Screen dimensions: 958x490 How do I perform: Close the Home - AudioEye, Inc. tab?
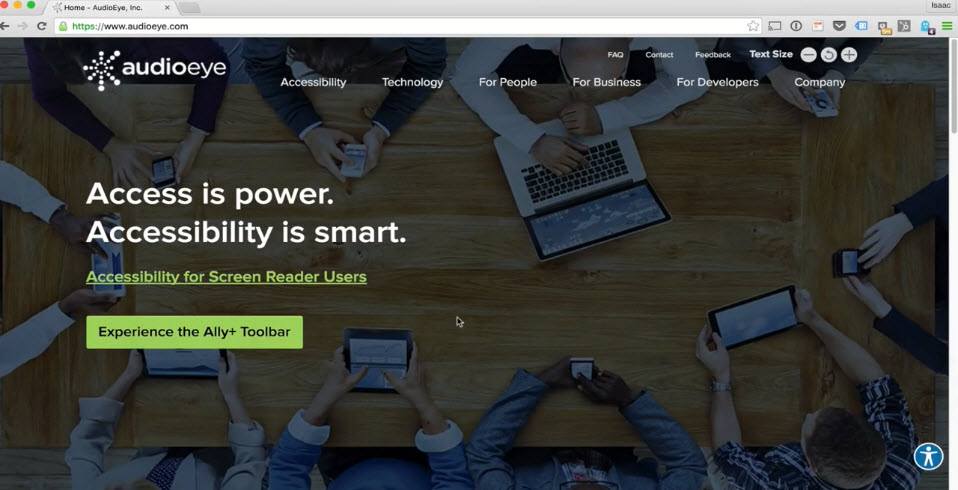[x=167, y=8]
